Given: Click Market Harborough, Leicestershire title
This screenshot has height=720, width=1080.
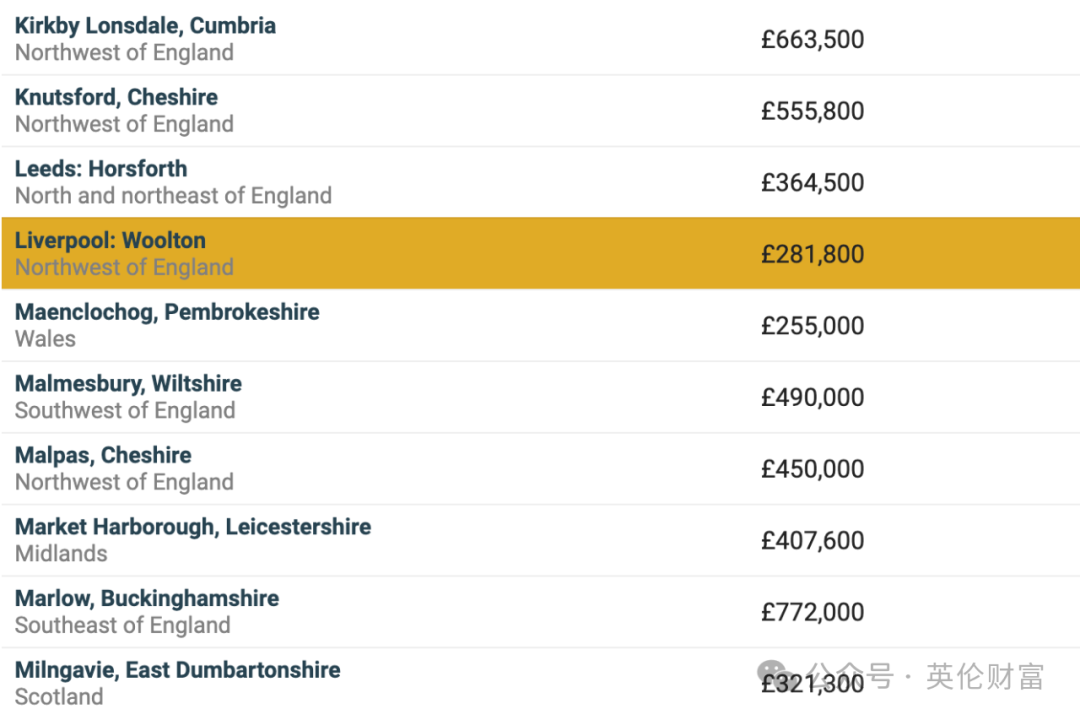Looking at the screenshot, I should (193, 527).
